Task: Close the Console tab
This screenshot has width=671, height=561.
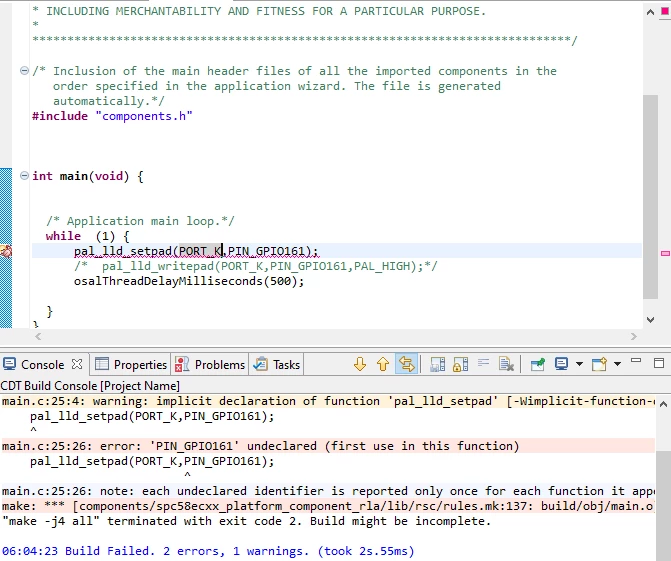Action: point(77,364)
